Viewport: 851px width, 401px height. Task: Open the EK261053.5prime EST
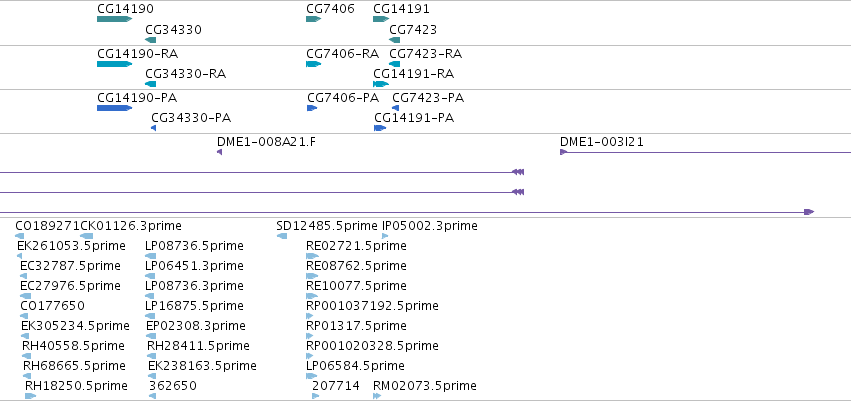71,246
